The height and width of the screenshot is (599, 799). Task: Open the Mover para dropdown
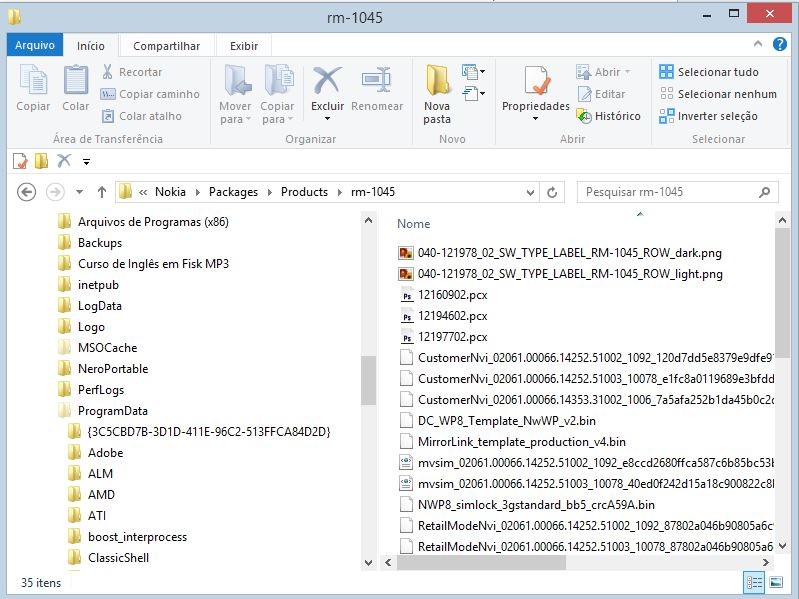click(x=236, y=96)
